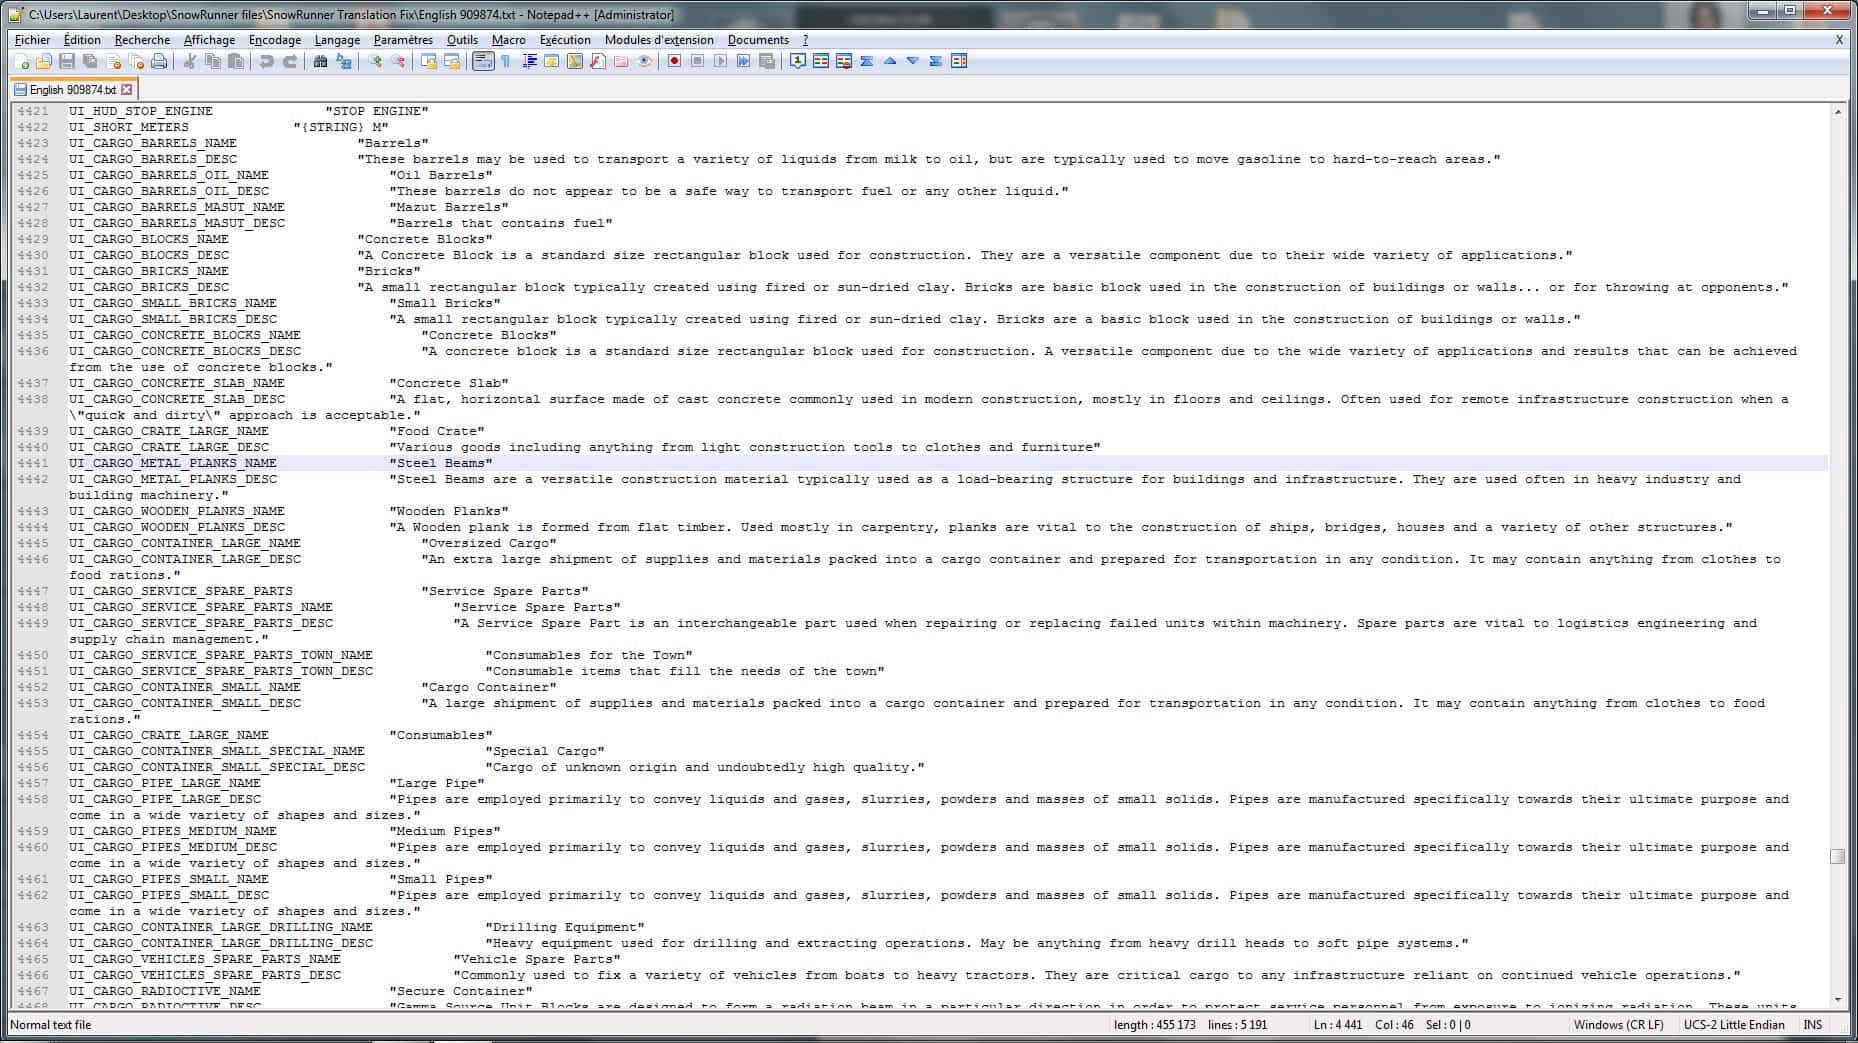This screenshot has height=1043, width=1858.
Task: Click the vertical scrollbar thumb
Action: tap(1837, 857)
